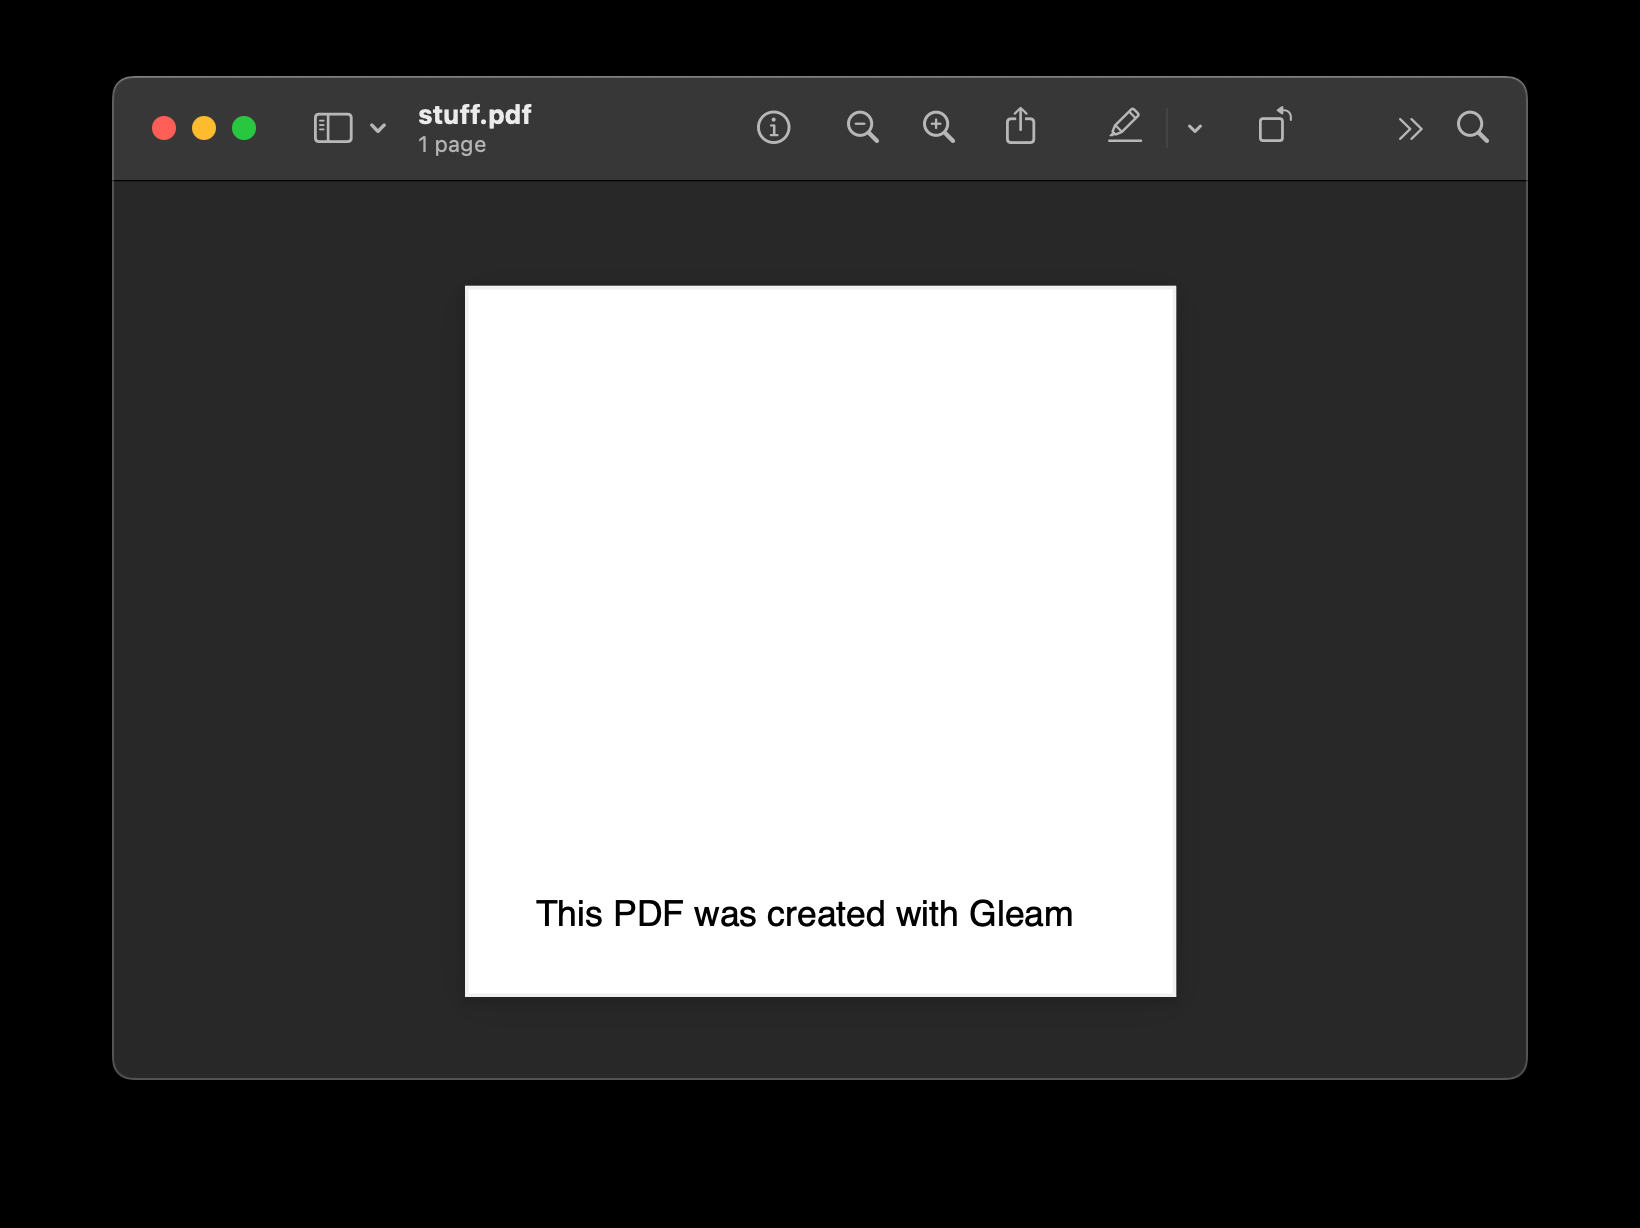Expand the Markup options dropdown arrow
Viewport: 1640px width, 1228px height.
[1194, 129]
